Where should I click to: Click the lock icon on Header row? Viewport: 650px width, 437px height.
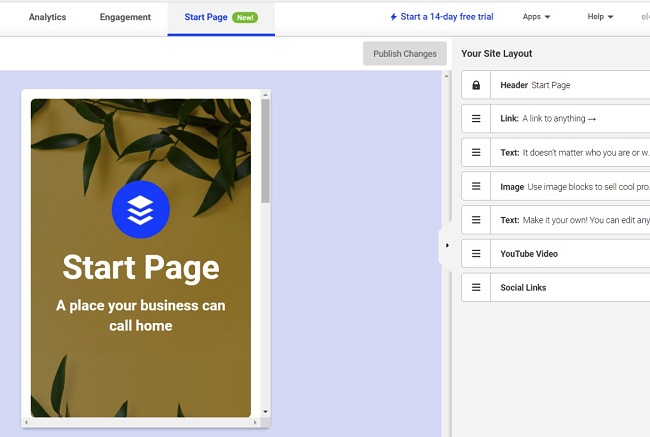click(476, 85)
